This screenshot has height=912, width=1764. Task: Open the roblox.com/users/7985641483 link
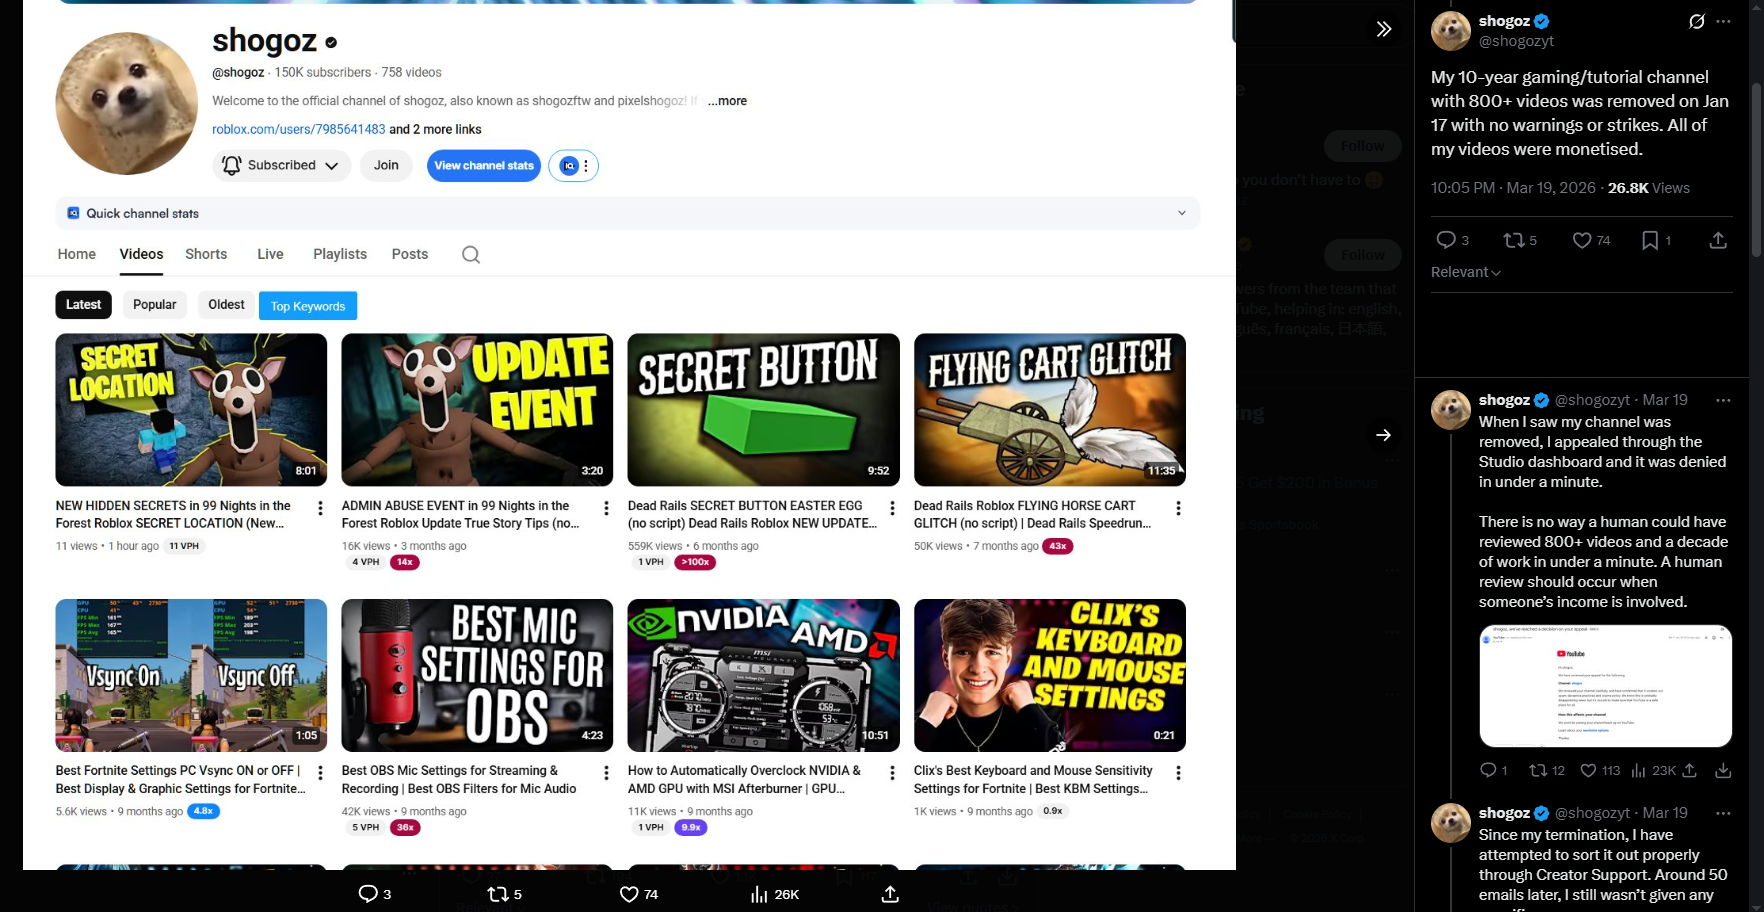tap(298, 129)
